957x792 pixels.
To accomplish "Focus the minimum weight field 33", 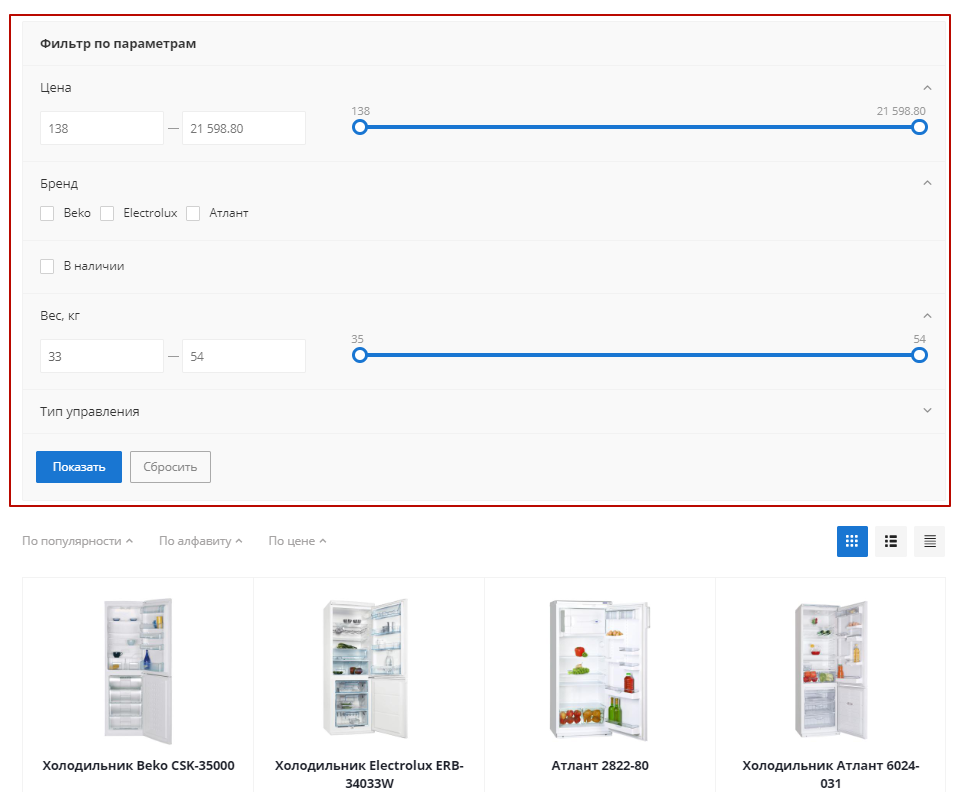I will pyautogui.click(x=102, y=356).
